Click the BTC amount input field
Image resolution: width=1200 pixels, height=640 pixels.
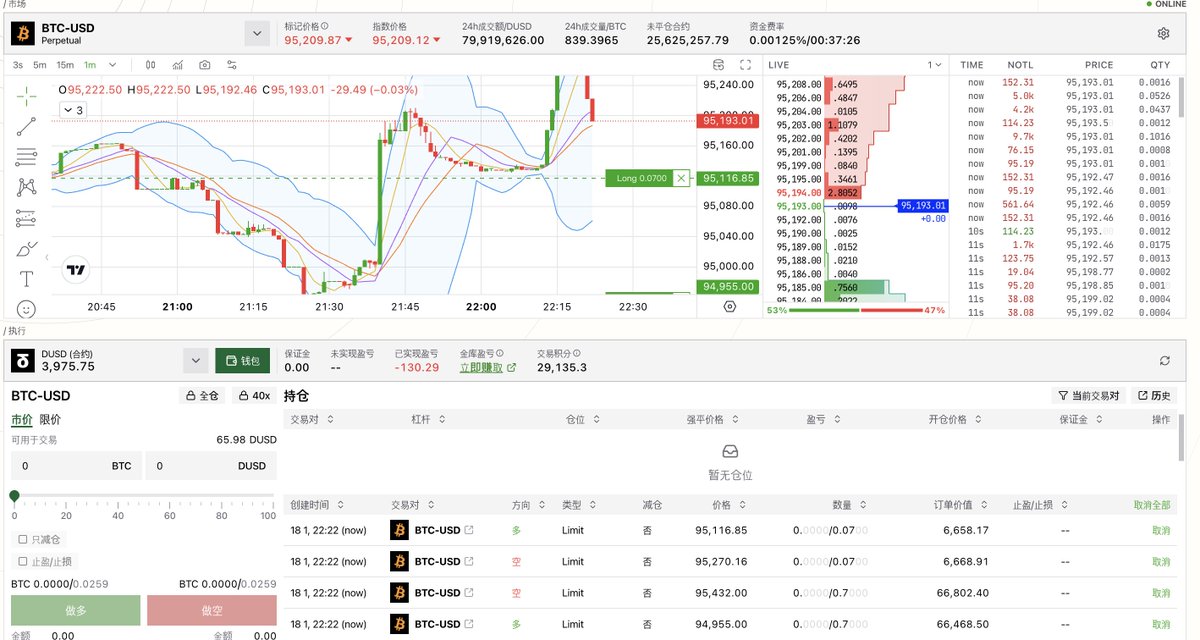(x=76, y=466)
